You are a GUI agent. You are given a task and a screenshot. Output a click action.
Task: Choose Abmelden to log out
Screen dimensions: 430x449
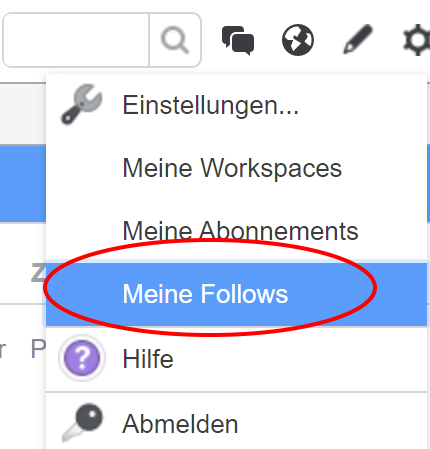(236, 424)
